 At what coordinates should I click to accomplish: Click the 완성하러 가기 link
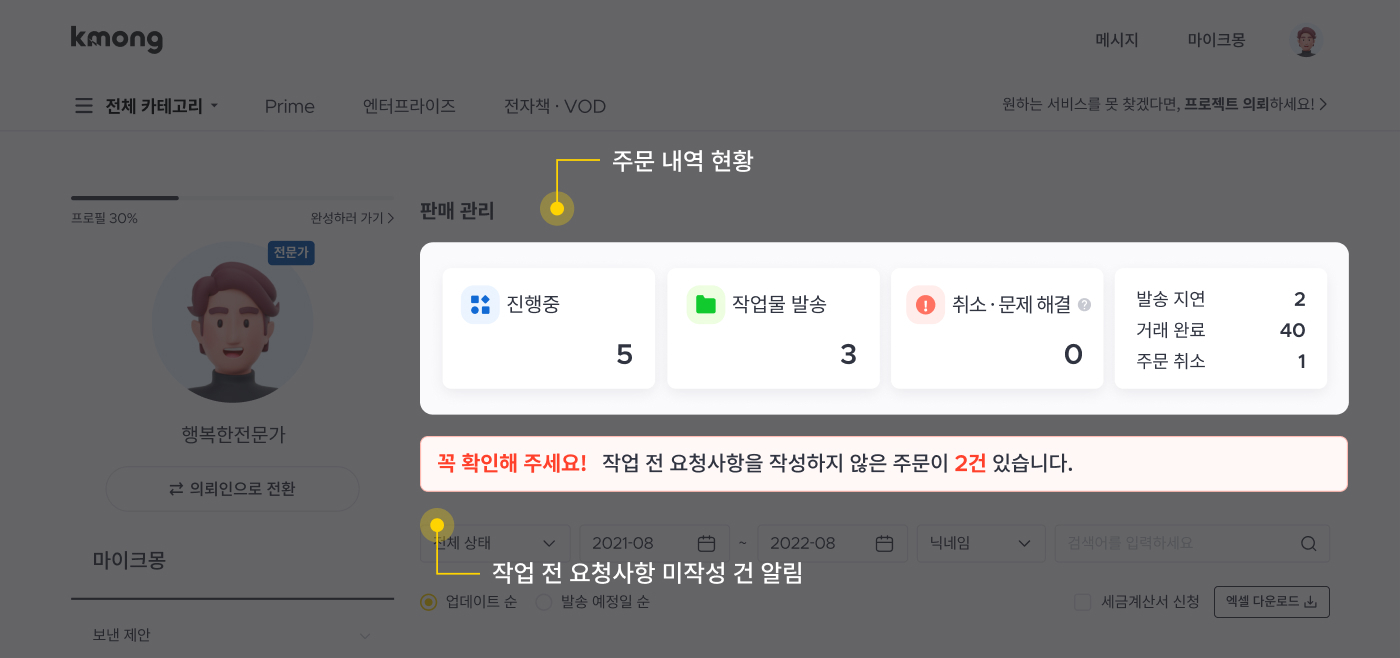click(352, 217)
